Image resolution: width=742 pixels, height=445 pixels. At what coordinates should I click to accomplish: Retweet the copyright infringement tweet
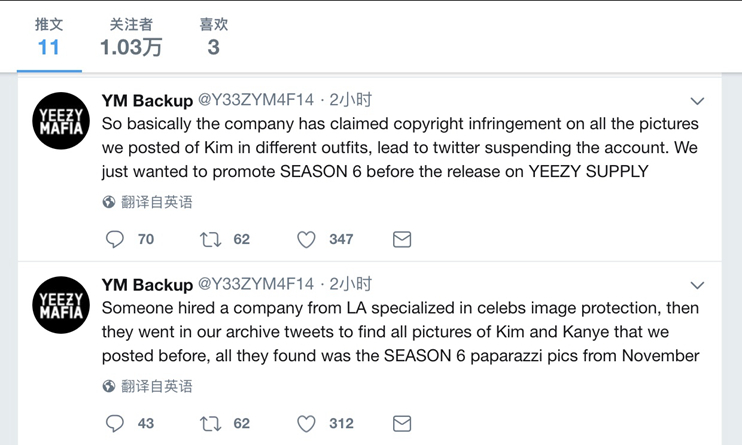click(211, 239)
